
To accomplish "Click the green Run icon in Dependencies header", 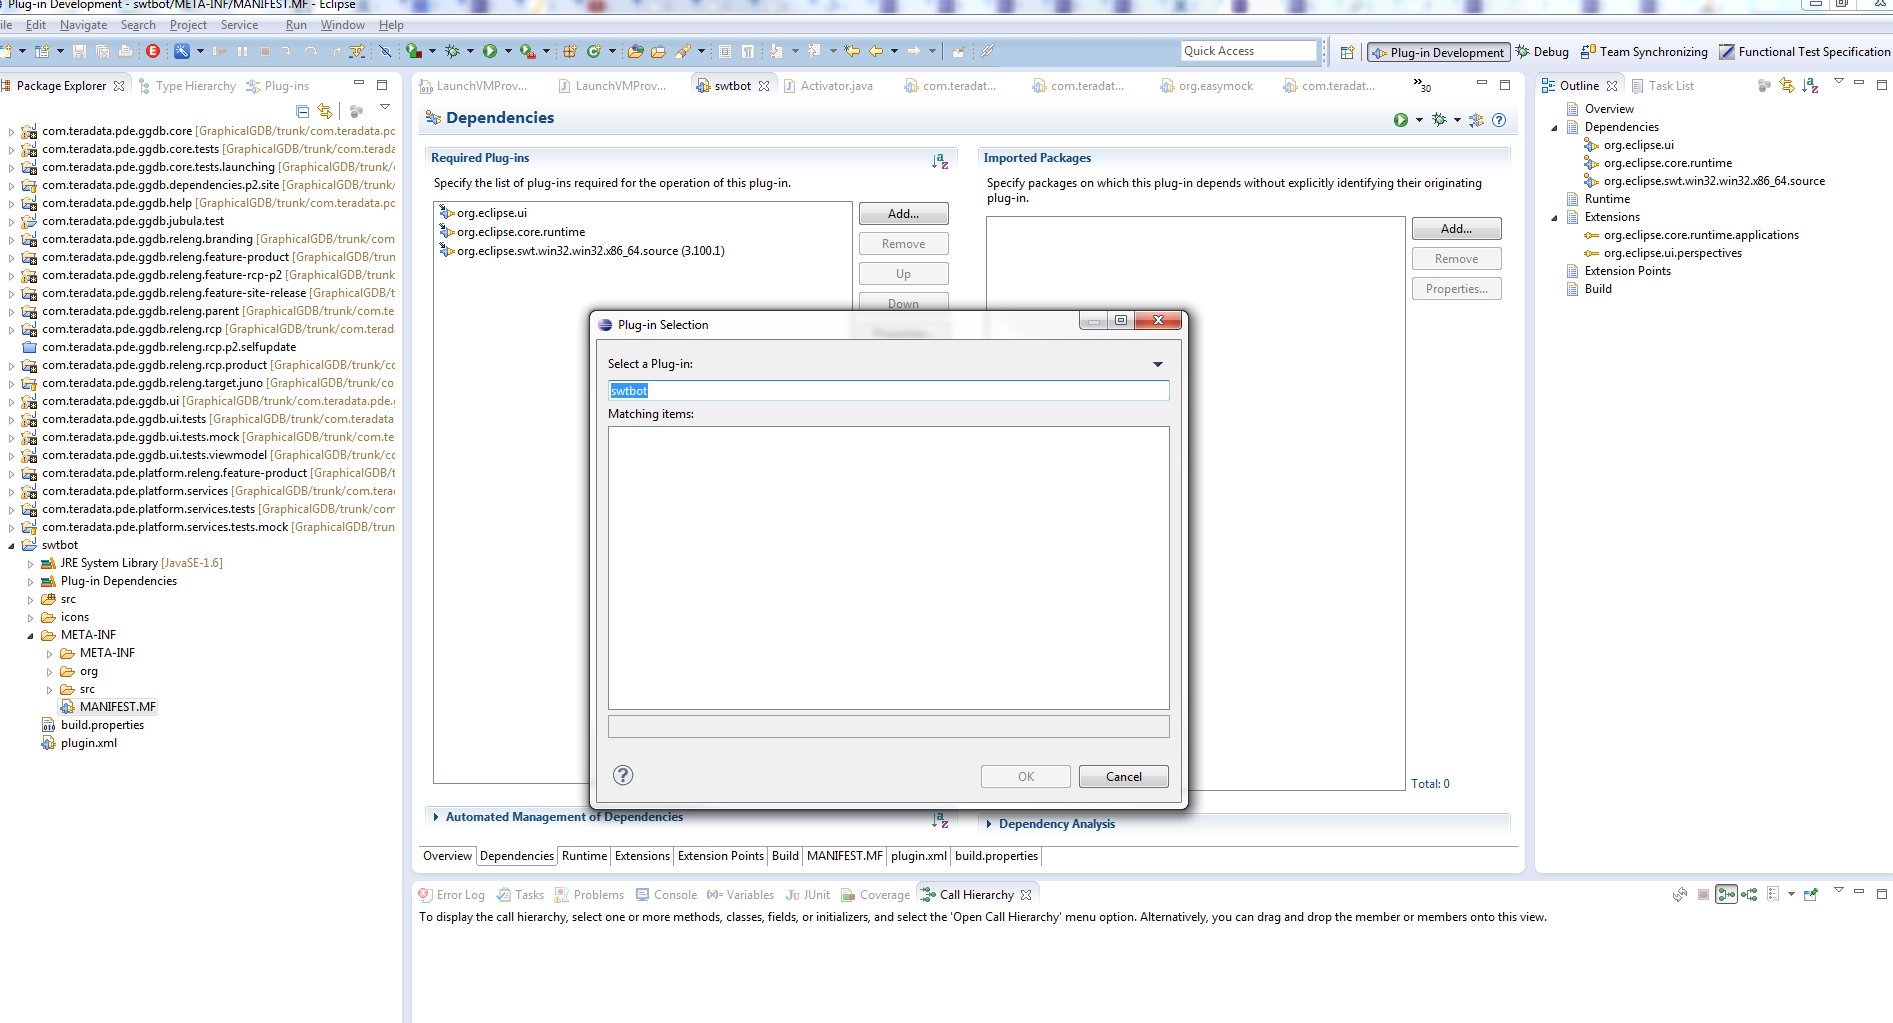I will tap(1401, 120).
